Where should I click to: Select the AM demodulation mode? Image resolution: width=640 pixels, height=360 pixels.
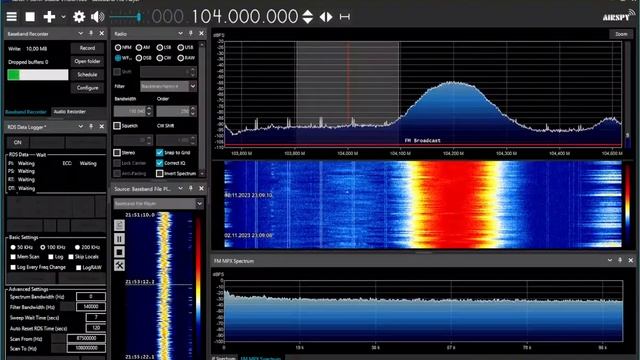click(143, 47)
